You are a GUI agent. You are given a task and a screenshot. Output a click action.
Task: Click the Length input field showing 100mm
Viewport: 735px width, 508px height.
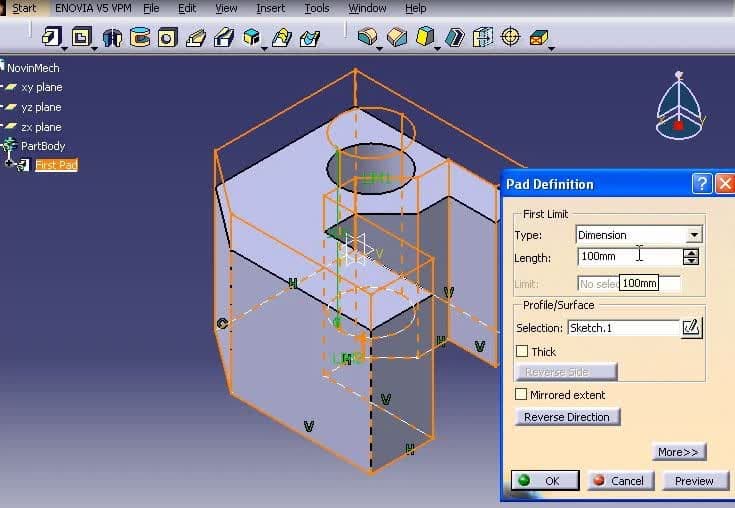coord(630,256)
